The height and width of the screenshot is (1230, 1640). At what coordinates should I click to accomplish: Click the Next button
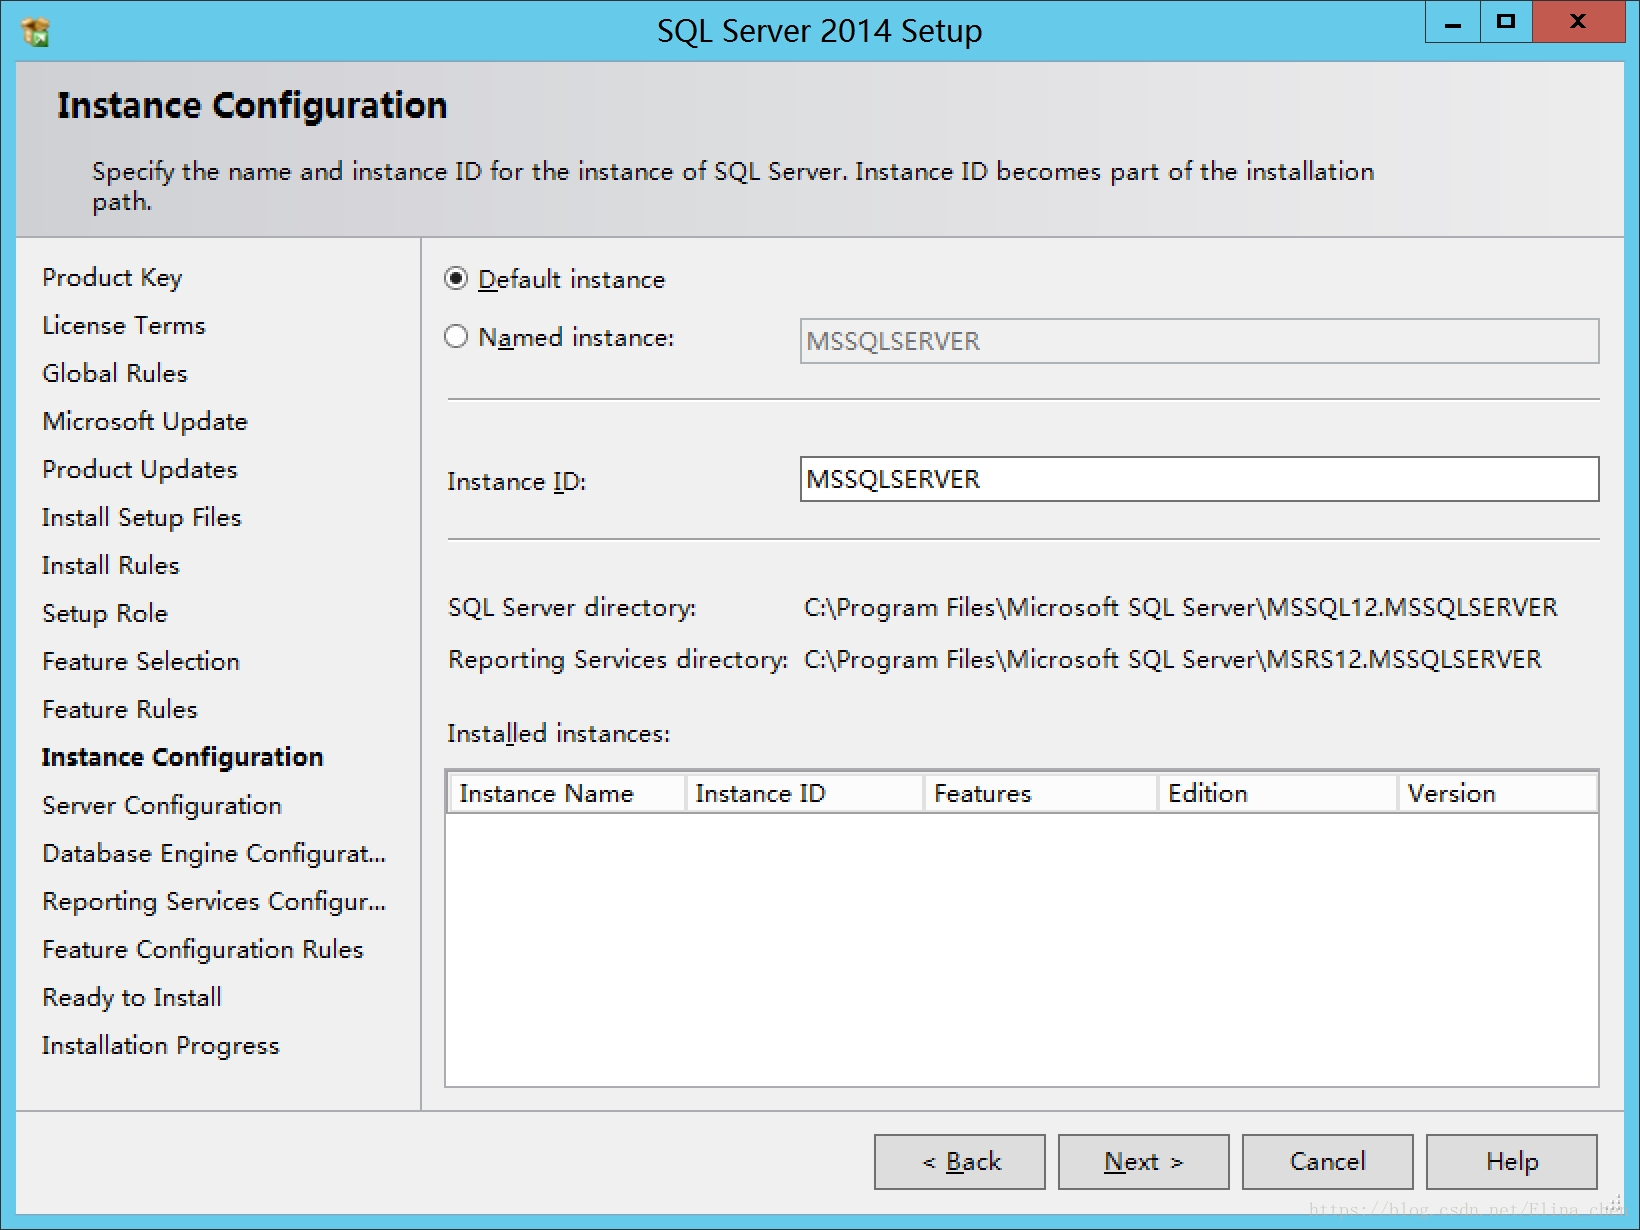(1144, 1162)
